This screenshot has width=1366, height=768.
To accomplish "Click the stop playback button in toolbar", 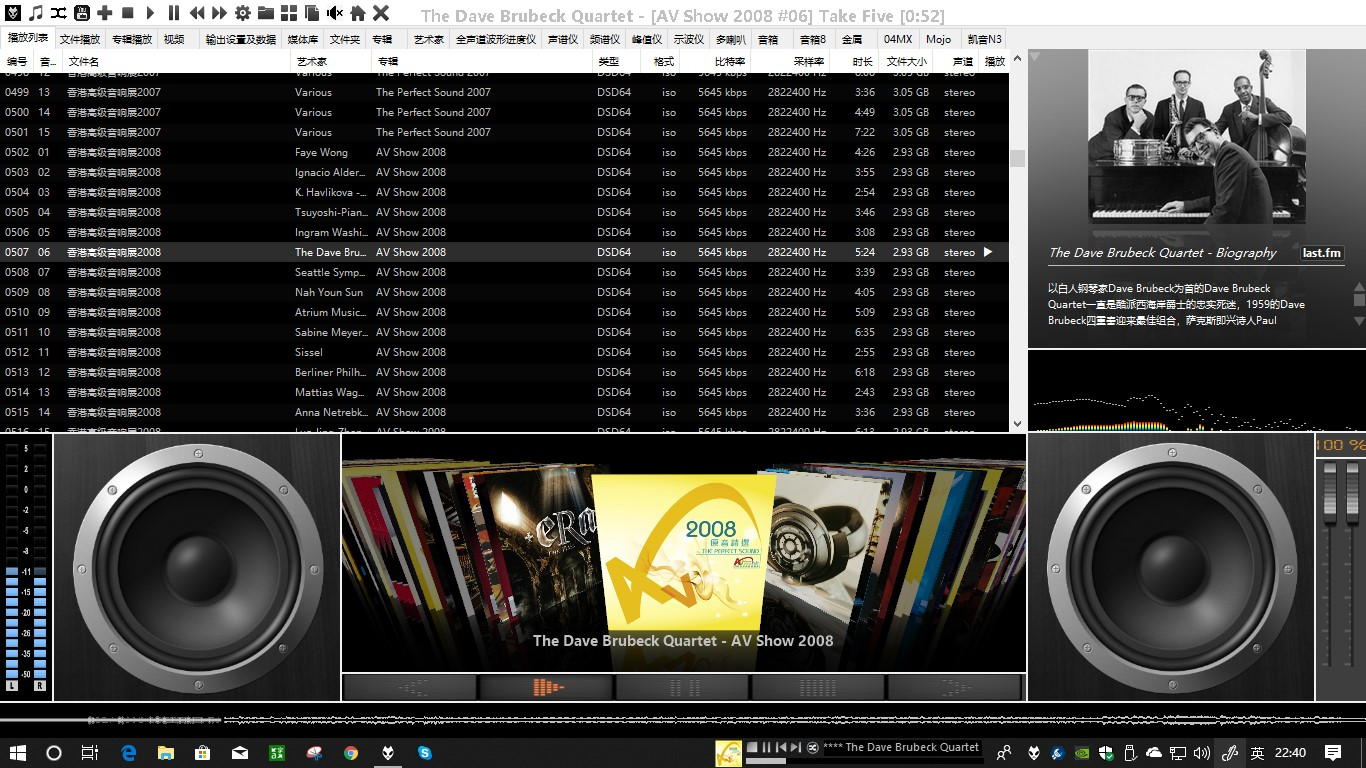I will (x=128, y=13).
